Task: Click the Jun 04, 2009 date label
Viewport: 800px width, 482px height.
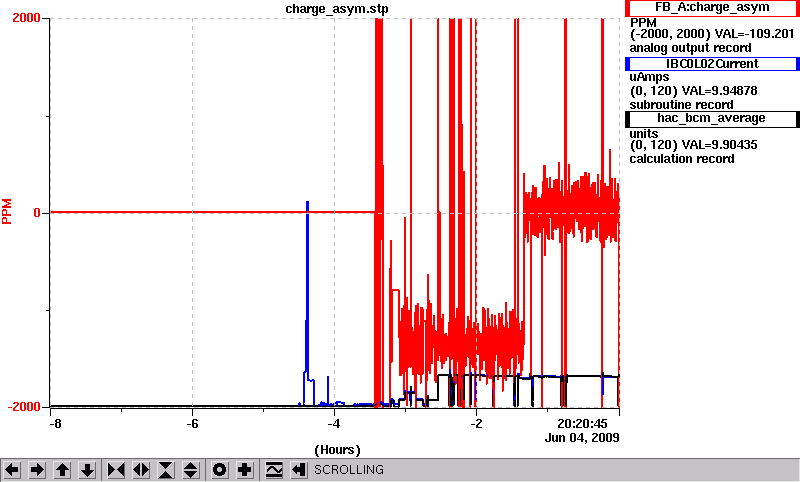Action: tap(582, 438)
